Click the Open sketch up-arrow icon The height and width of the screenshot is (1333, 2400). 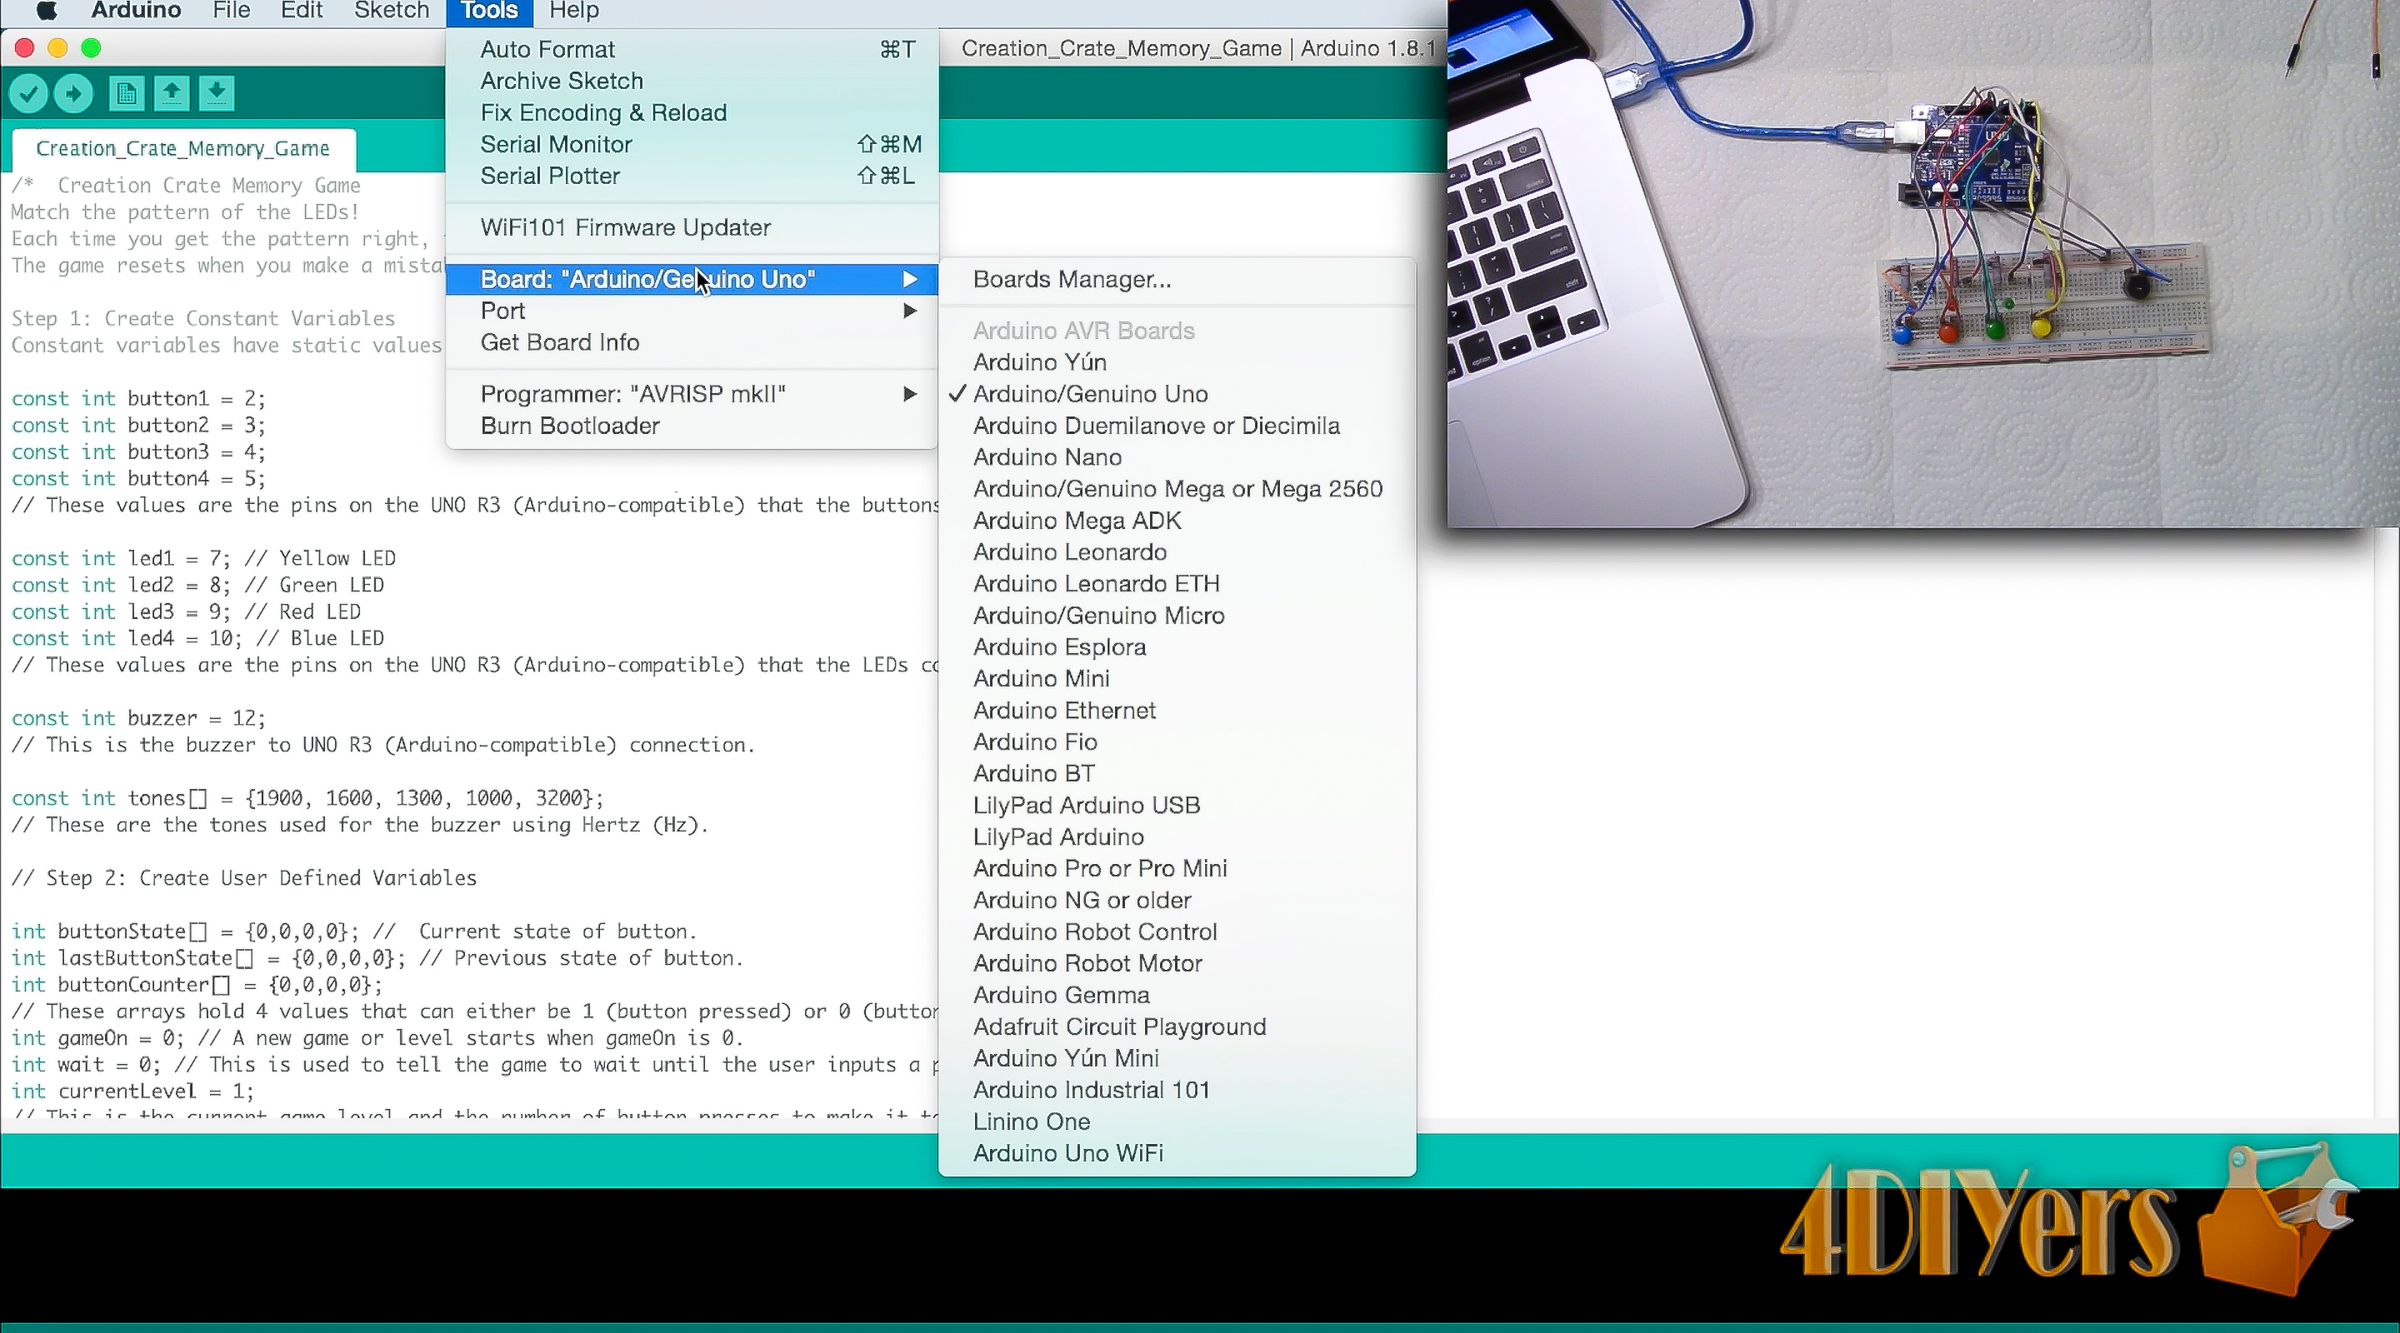click(171, 94)
